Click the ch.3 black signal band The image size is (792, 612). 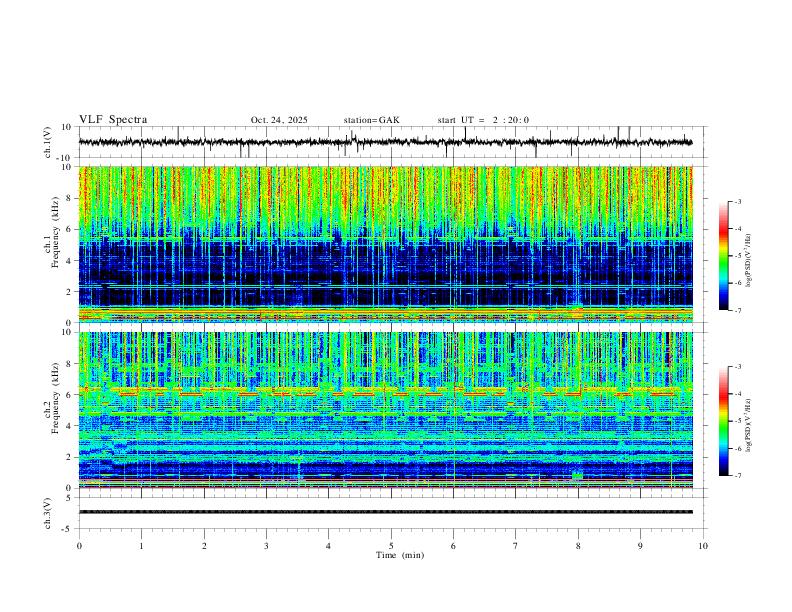click(385, 512)
